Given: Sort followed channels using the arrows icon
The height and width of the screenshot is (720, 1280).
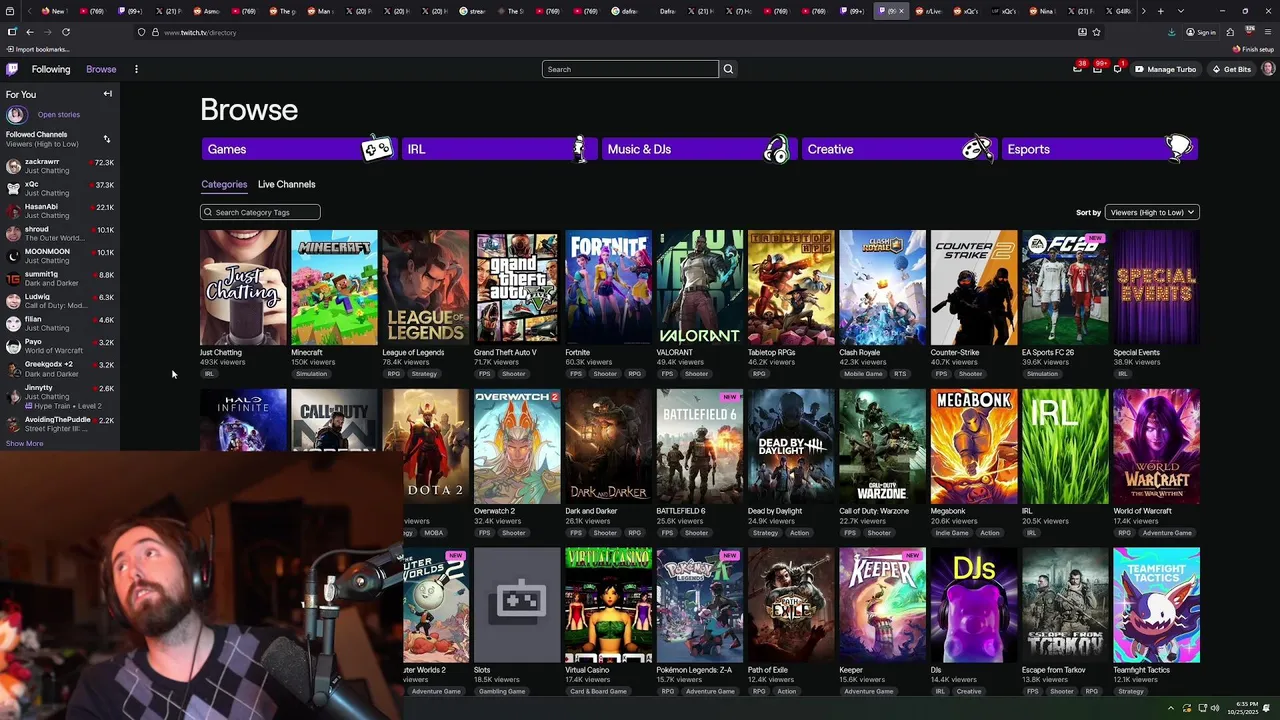Looking at the screenshot, I should [x=107, y=139].
